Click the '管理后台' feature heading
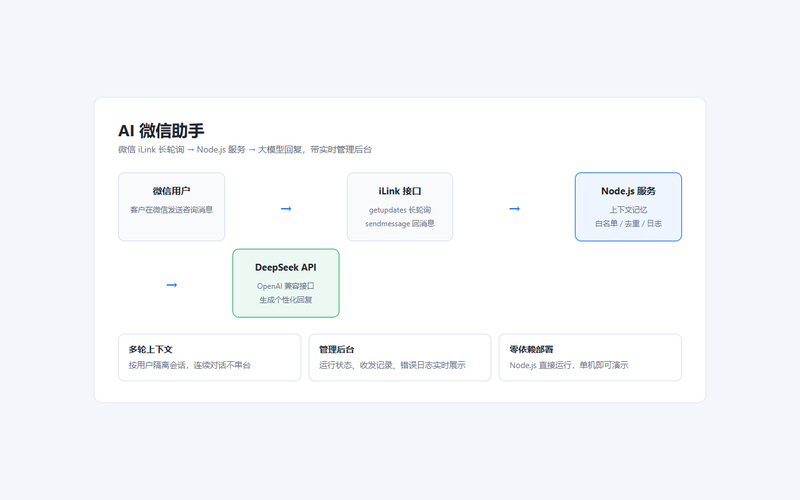Image resolution: width=800 pixels, height=500 pixels. coord(337,349)
